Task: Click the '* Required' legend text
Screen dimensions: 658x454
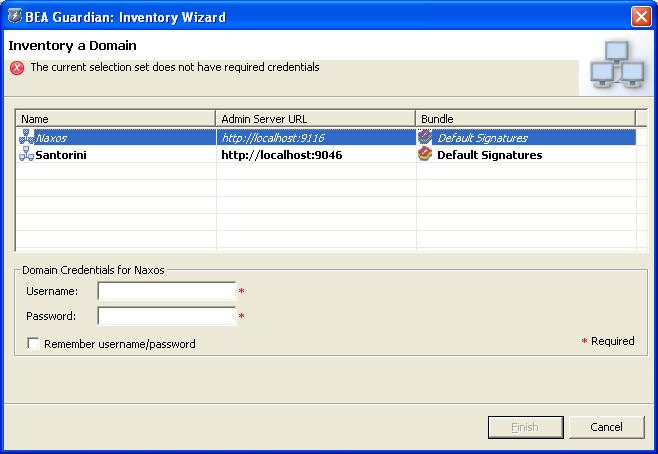Action: pyautogui.click(x=608, y=341)
